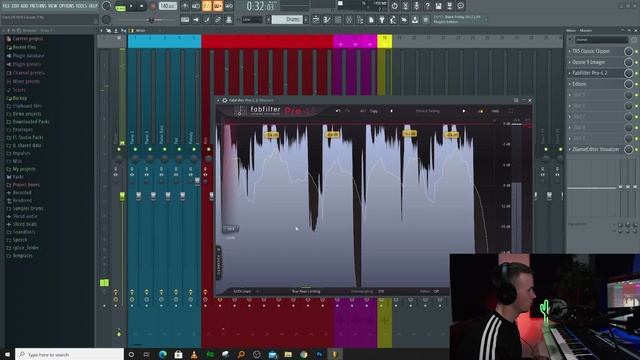Click the redo arrow in FabFilter Pro-L 2
640x360 pixels.
coord(347,111)
